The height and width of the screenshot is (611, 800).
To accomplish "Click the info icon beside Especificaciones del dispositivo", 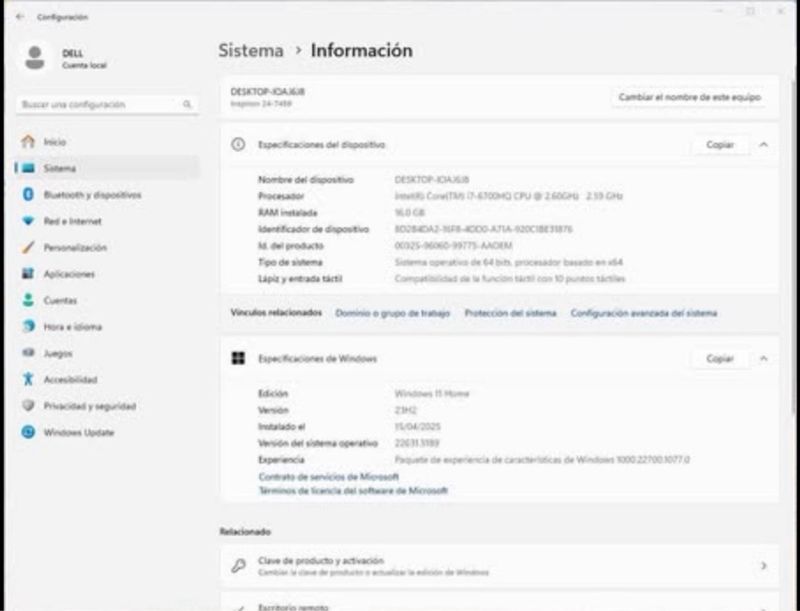I will [238, 145].
